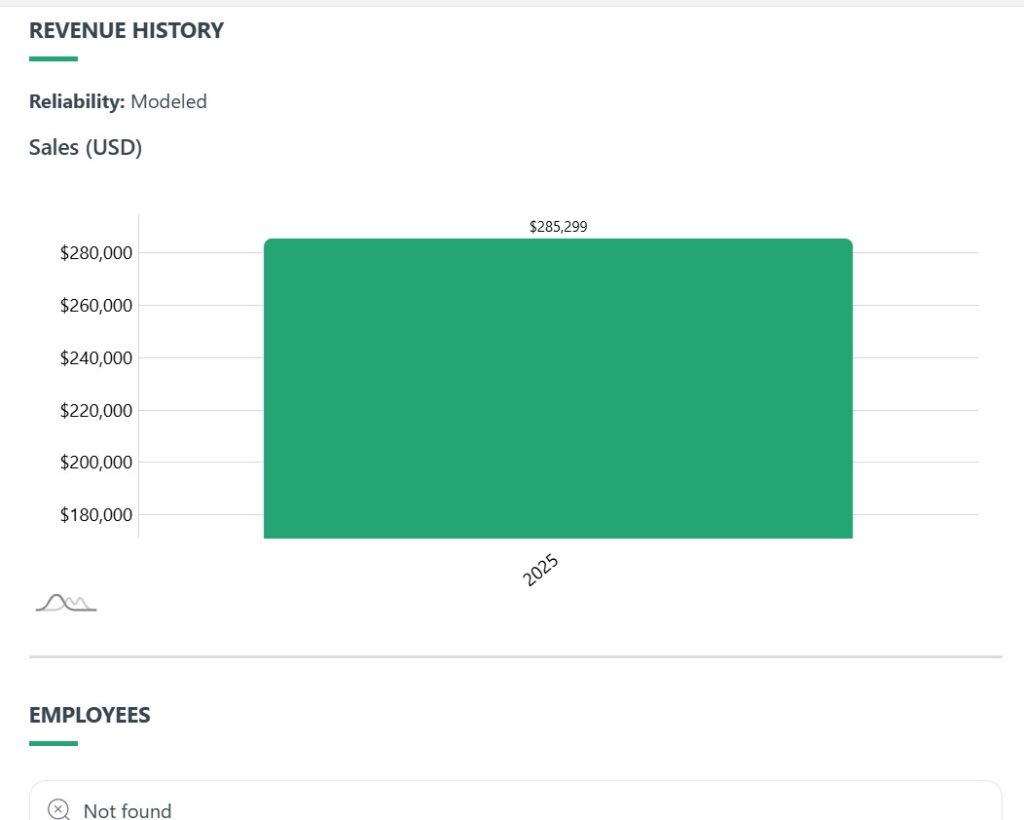The width and height of the screenshot is (1024, 820).
Task: Click the $280,000 y-axis label
Action: click(96, 253)
